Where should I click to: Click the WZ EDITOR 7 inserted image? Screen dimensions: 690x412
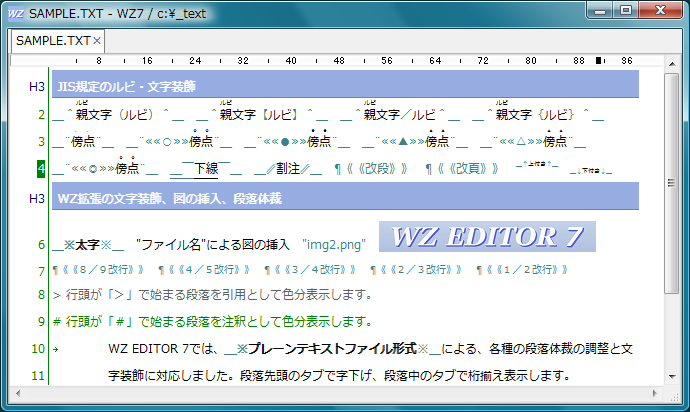(x=487, y=237)
